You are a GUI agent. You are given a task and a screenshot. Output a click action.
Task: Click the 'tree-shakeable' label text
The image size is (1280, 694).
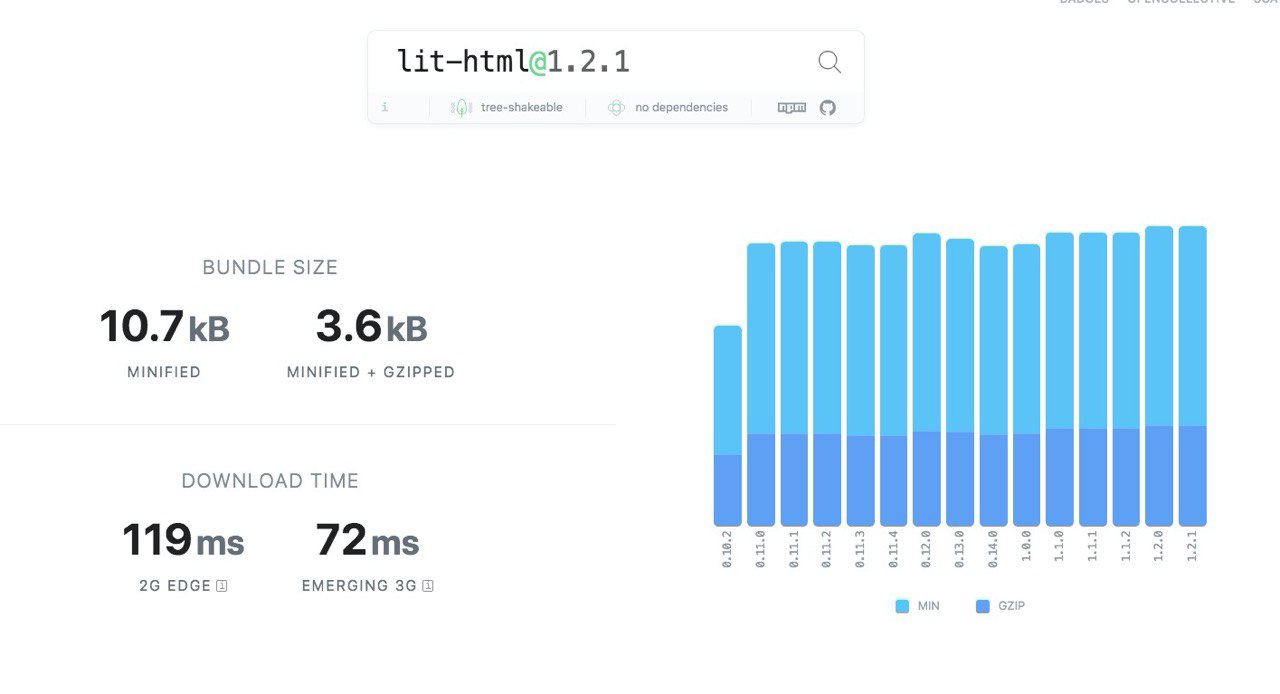tap(521, 107)
